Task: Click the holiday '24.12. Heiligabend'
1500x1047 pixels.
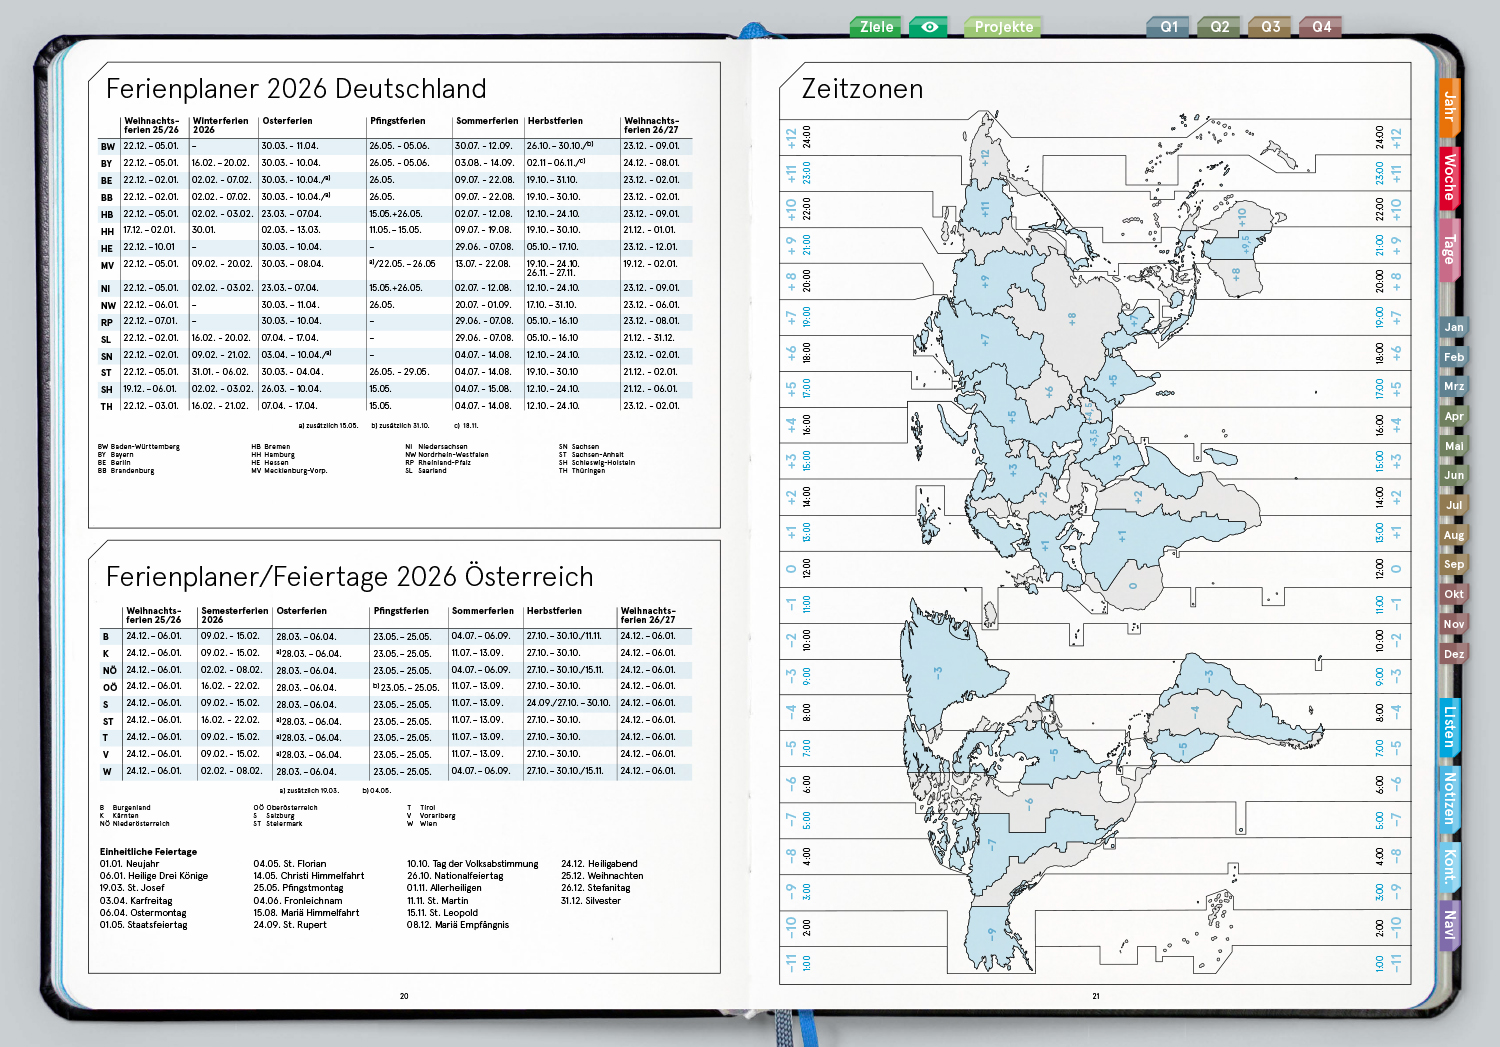Action: click(x=599, y=864)
